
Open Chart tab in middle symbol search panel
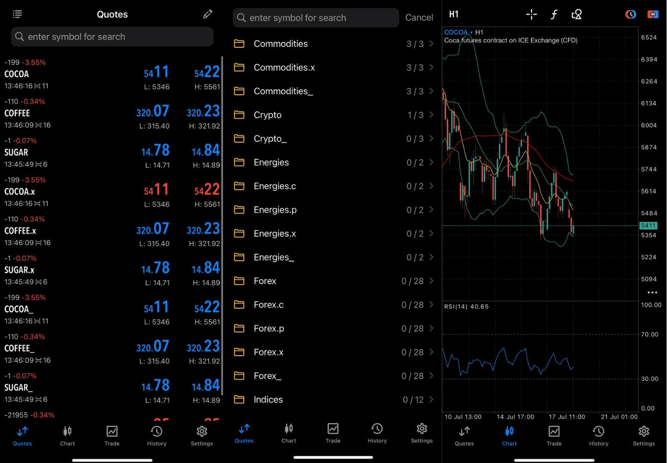(x=288, y=433)
